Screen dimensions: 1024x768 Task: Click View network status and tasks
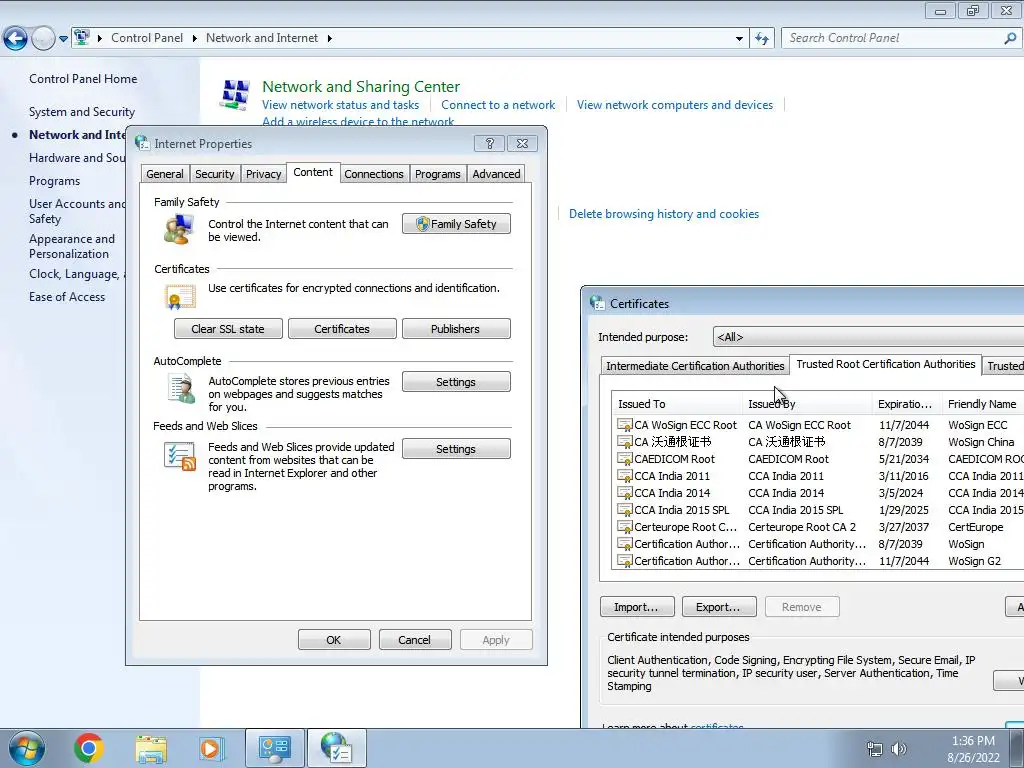point(340,104)
